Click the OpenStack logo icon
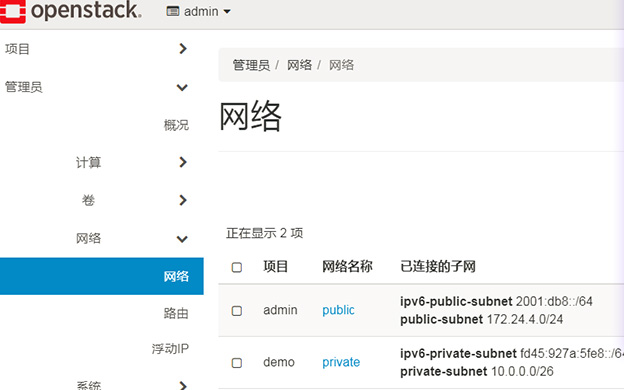The image size is (624, 390). [12, 11]
